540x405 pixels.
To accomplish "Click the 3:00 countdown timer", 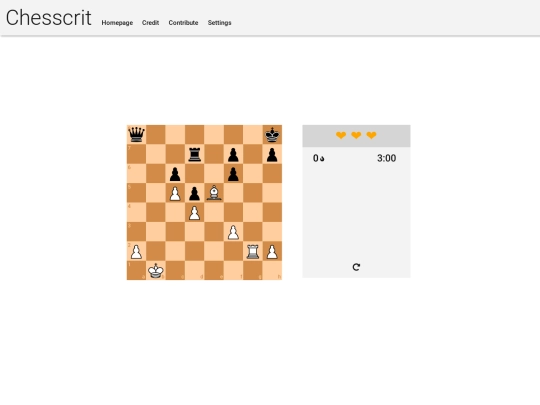I will [386, 158].
